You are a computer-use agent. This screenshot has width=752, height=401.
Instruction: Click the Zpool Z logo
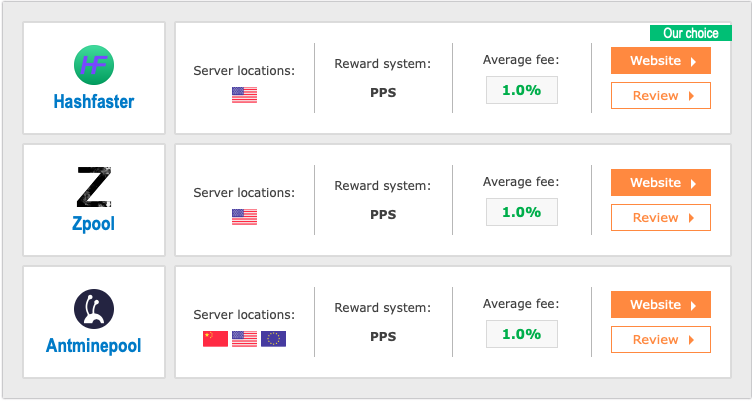(94, 187)
